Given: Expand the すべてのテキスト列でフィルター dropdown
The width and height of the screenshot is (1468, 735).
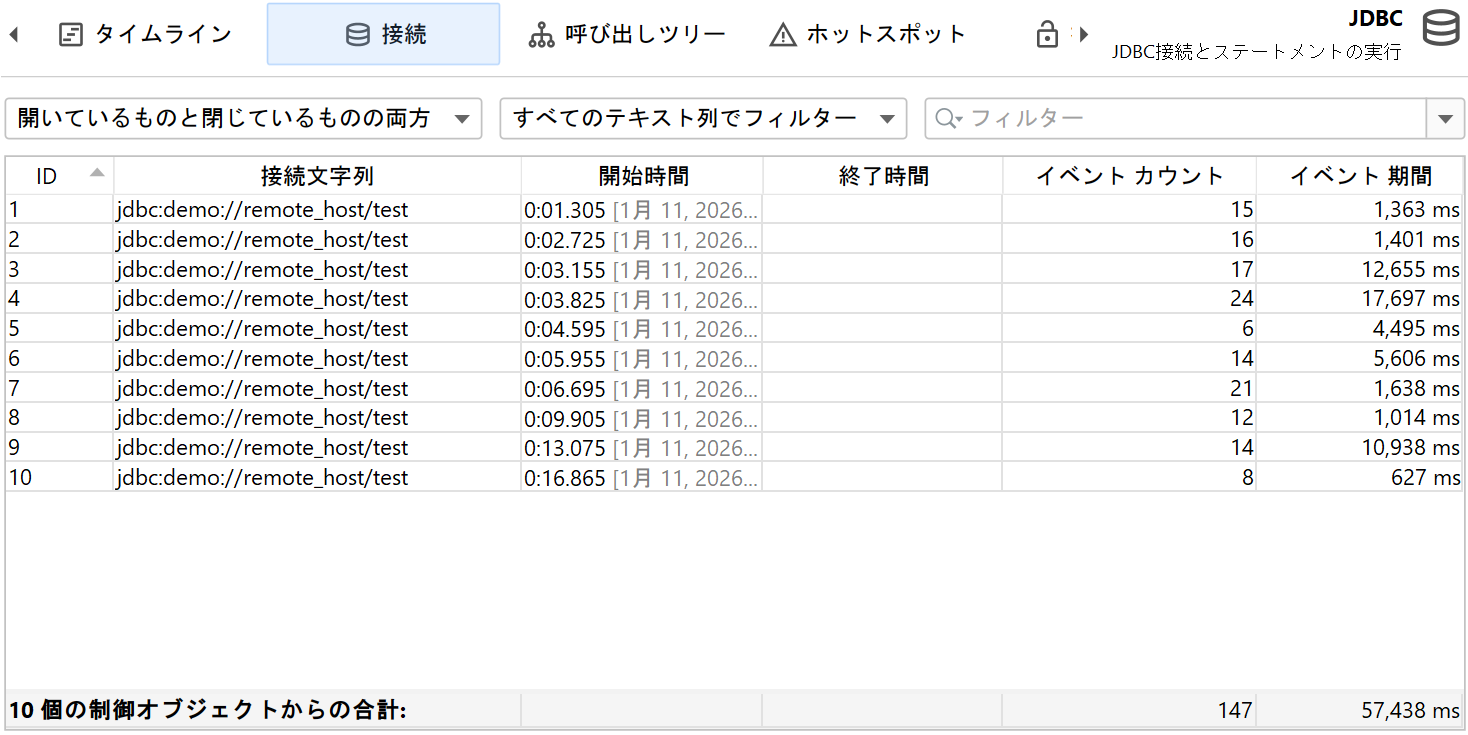Looking at the screenshot, I should tap(702, 119).
